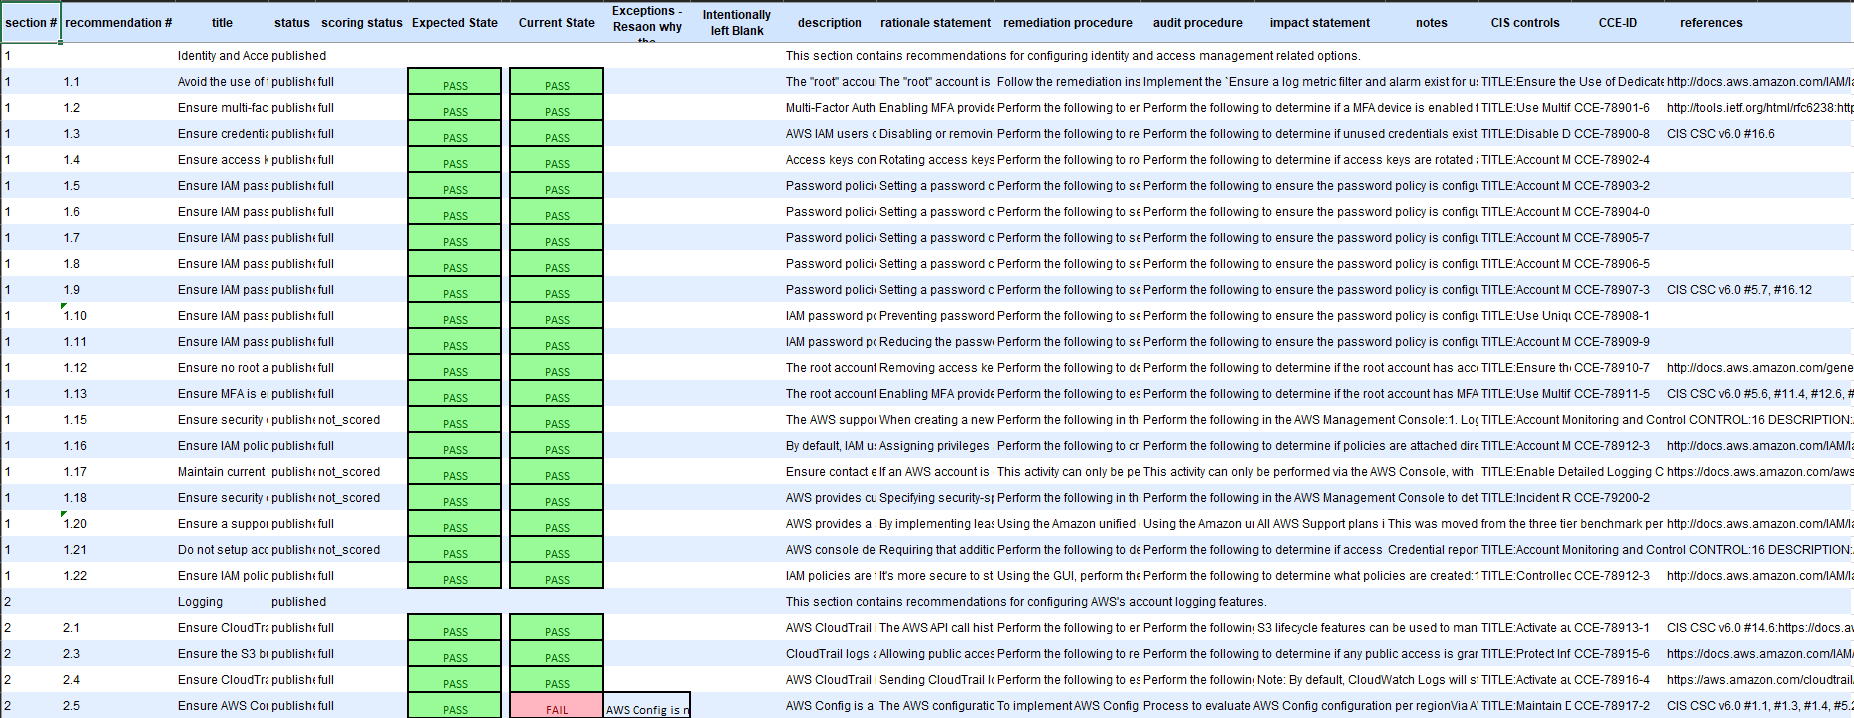The height and width of the screenshot is (718, 1854).
Task: Click the "Maintain current" title cell
Action: (222, 472)
